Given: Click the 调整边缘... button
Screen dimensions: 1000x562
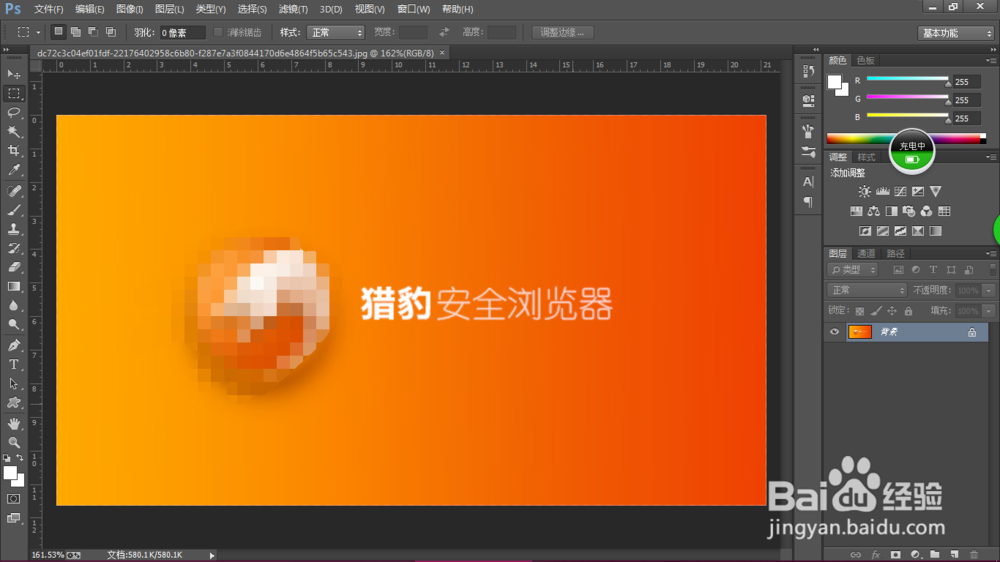Looking at the screenshot, I should [562, 33].
